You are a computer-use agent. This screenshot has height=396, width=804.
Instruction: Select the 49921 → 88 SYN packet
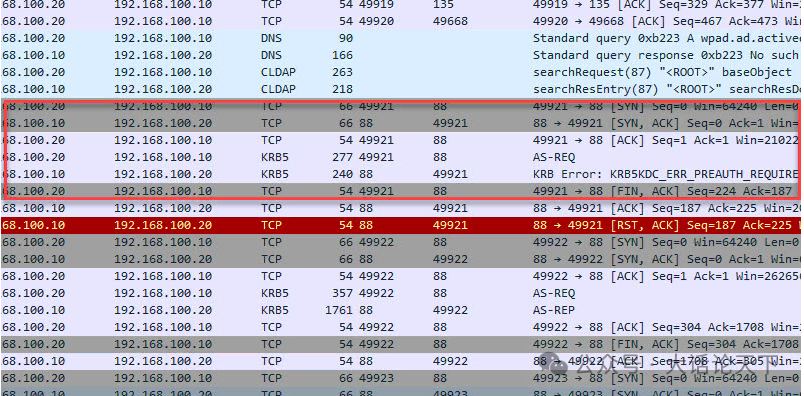pos(402,106)
